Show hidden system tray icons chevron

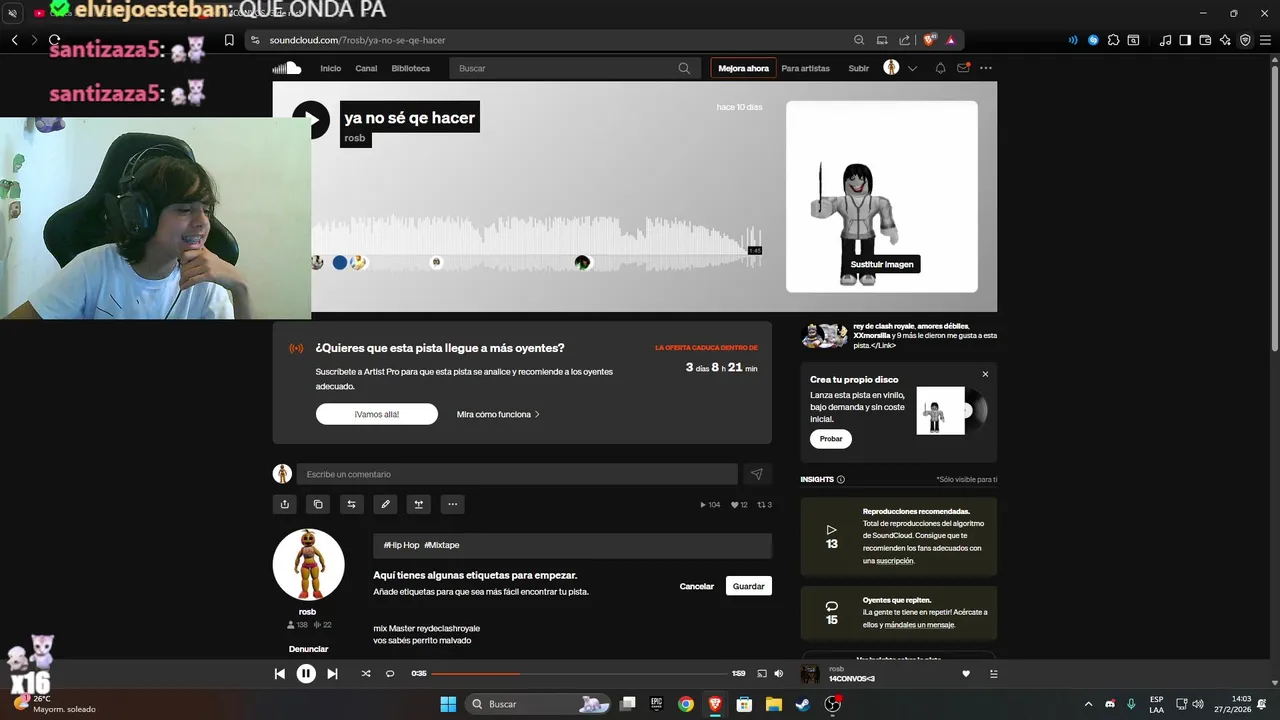pyautogui.click(x=1091, y=704)
